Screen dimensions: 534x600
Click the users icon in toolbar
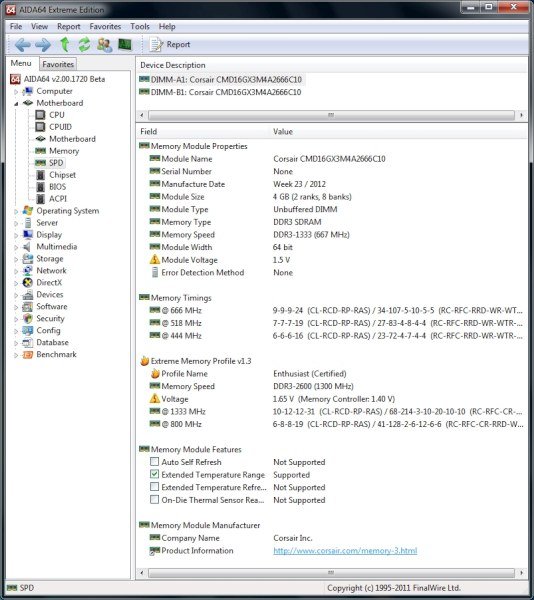pyautogui.click(x=104, y=45)
